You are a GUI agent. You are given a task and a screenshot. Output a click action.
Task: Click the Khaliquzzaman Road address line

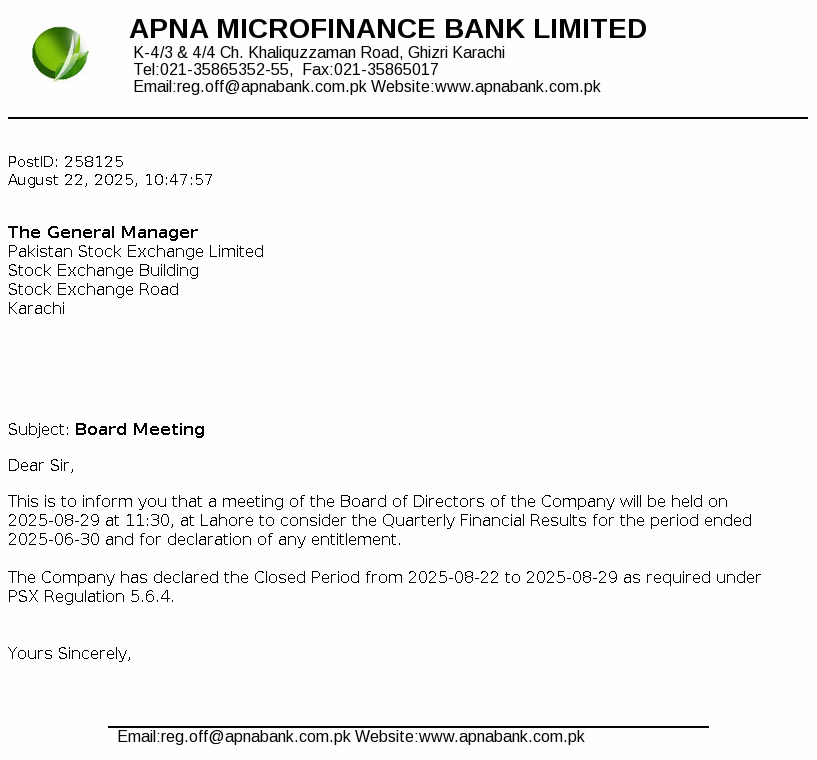319,53
